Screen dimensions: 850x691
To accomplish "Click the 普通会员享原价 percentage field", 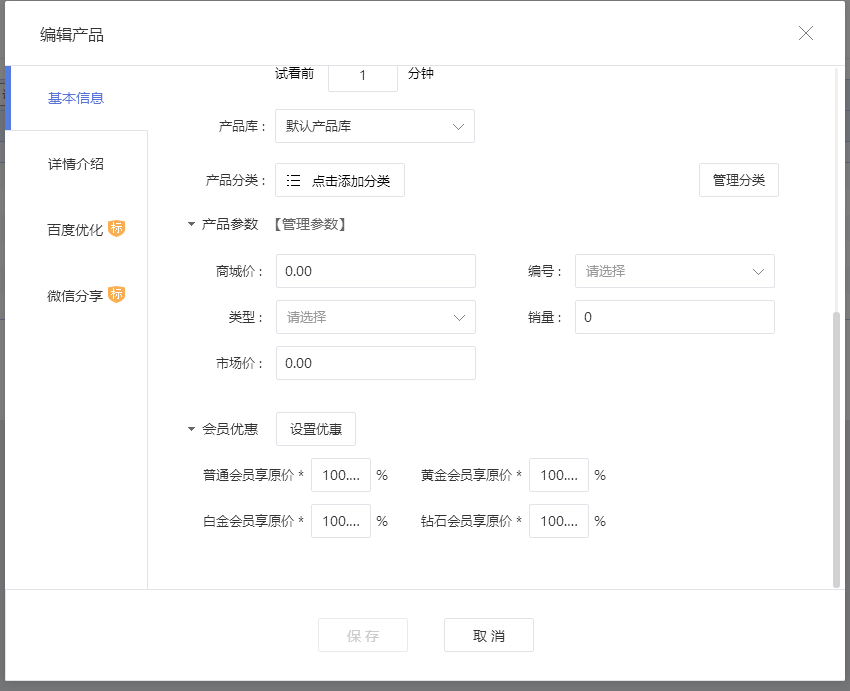I will point(340,475).
